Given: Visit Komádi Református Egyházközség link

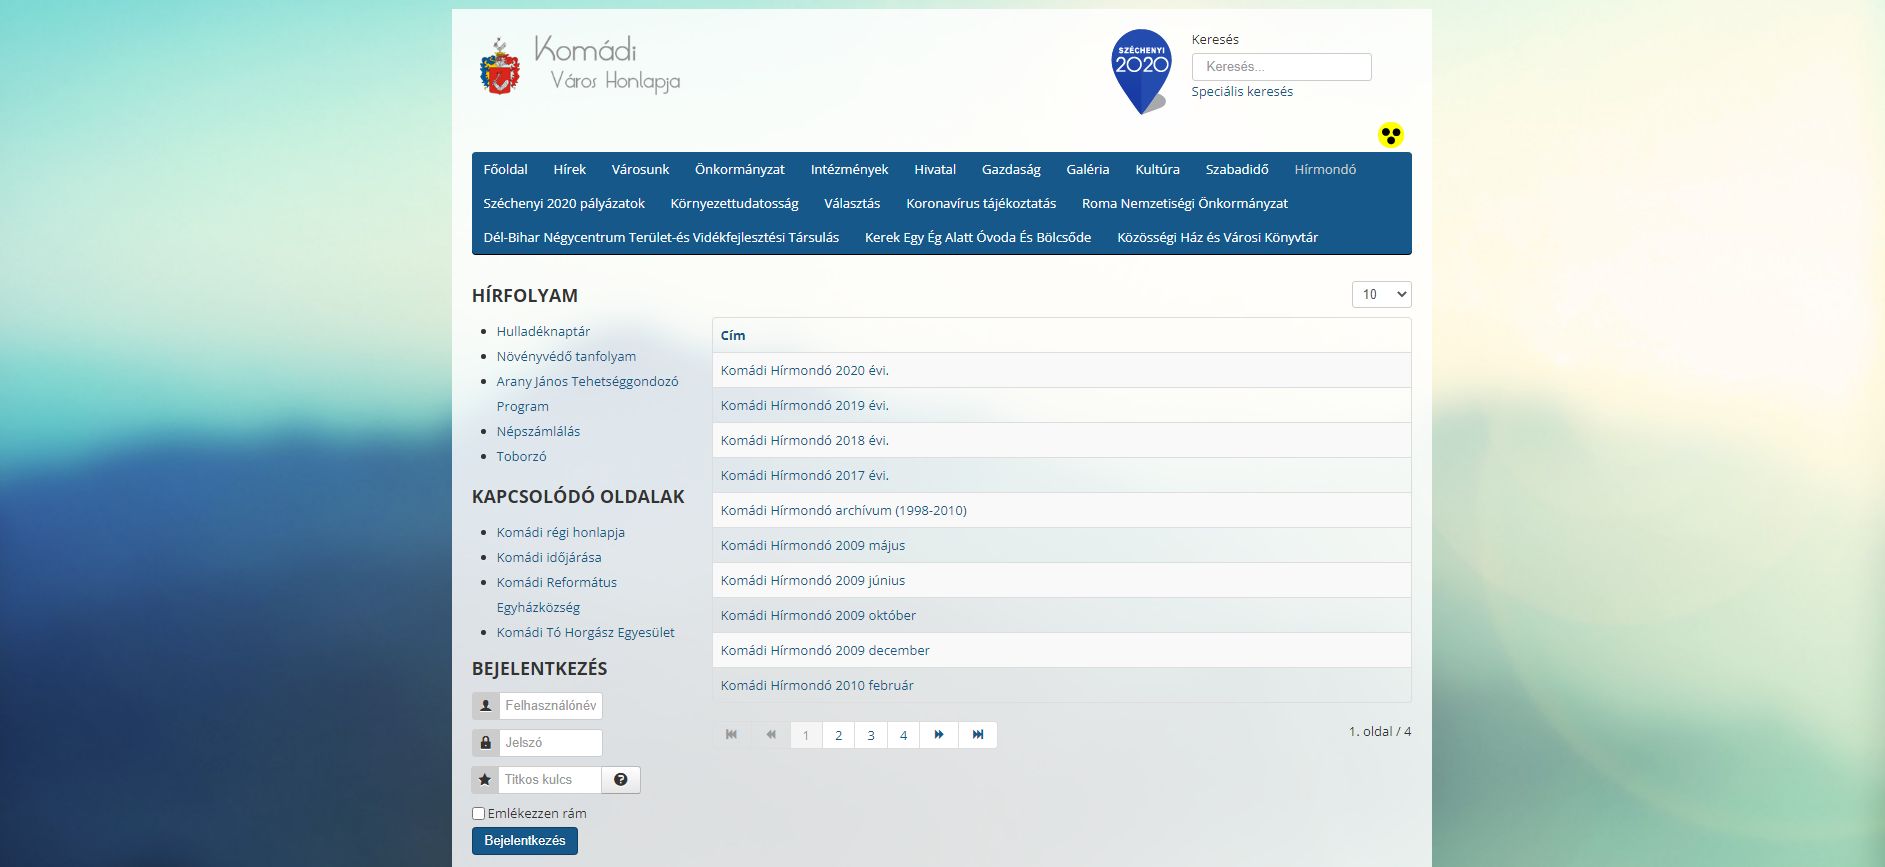Looking at the screenshot, I should [x=557, y=595].
